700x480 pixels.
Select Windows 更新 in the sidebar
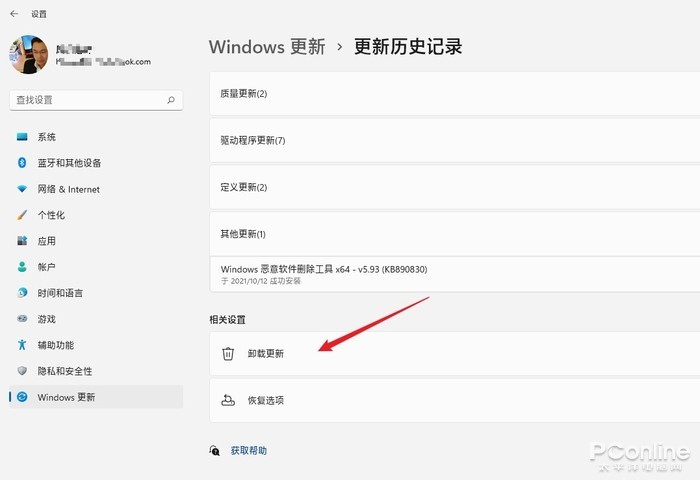tap(66, 397)
